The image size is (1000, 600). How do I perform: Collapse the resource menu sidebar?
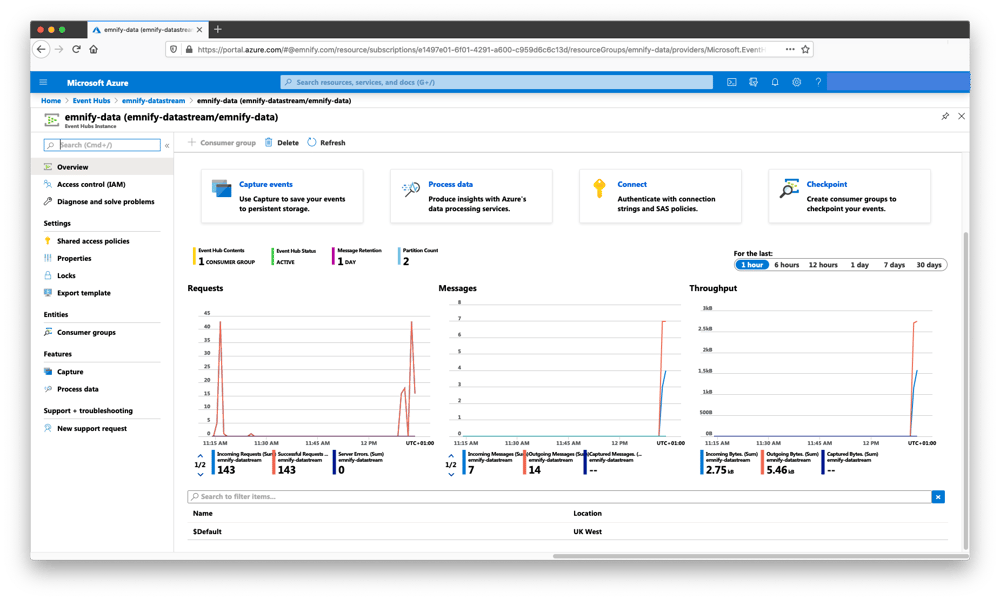tap(167, 145)
